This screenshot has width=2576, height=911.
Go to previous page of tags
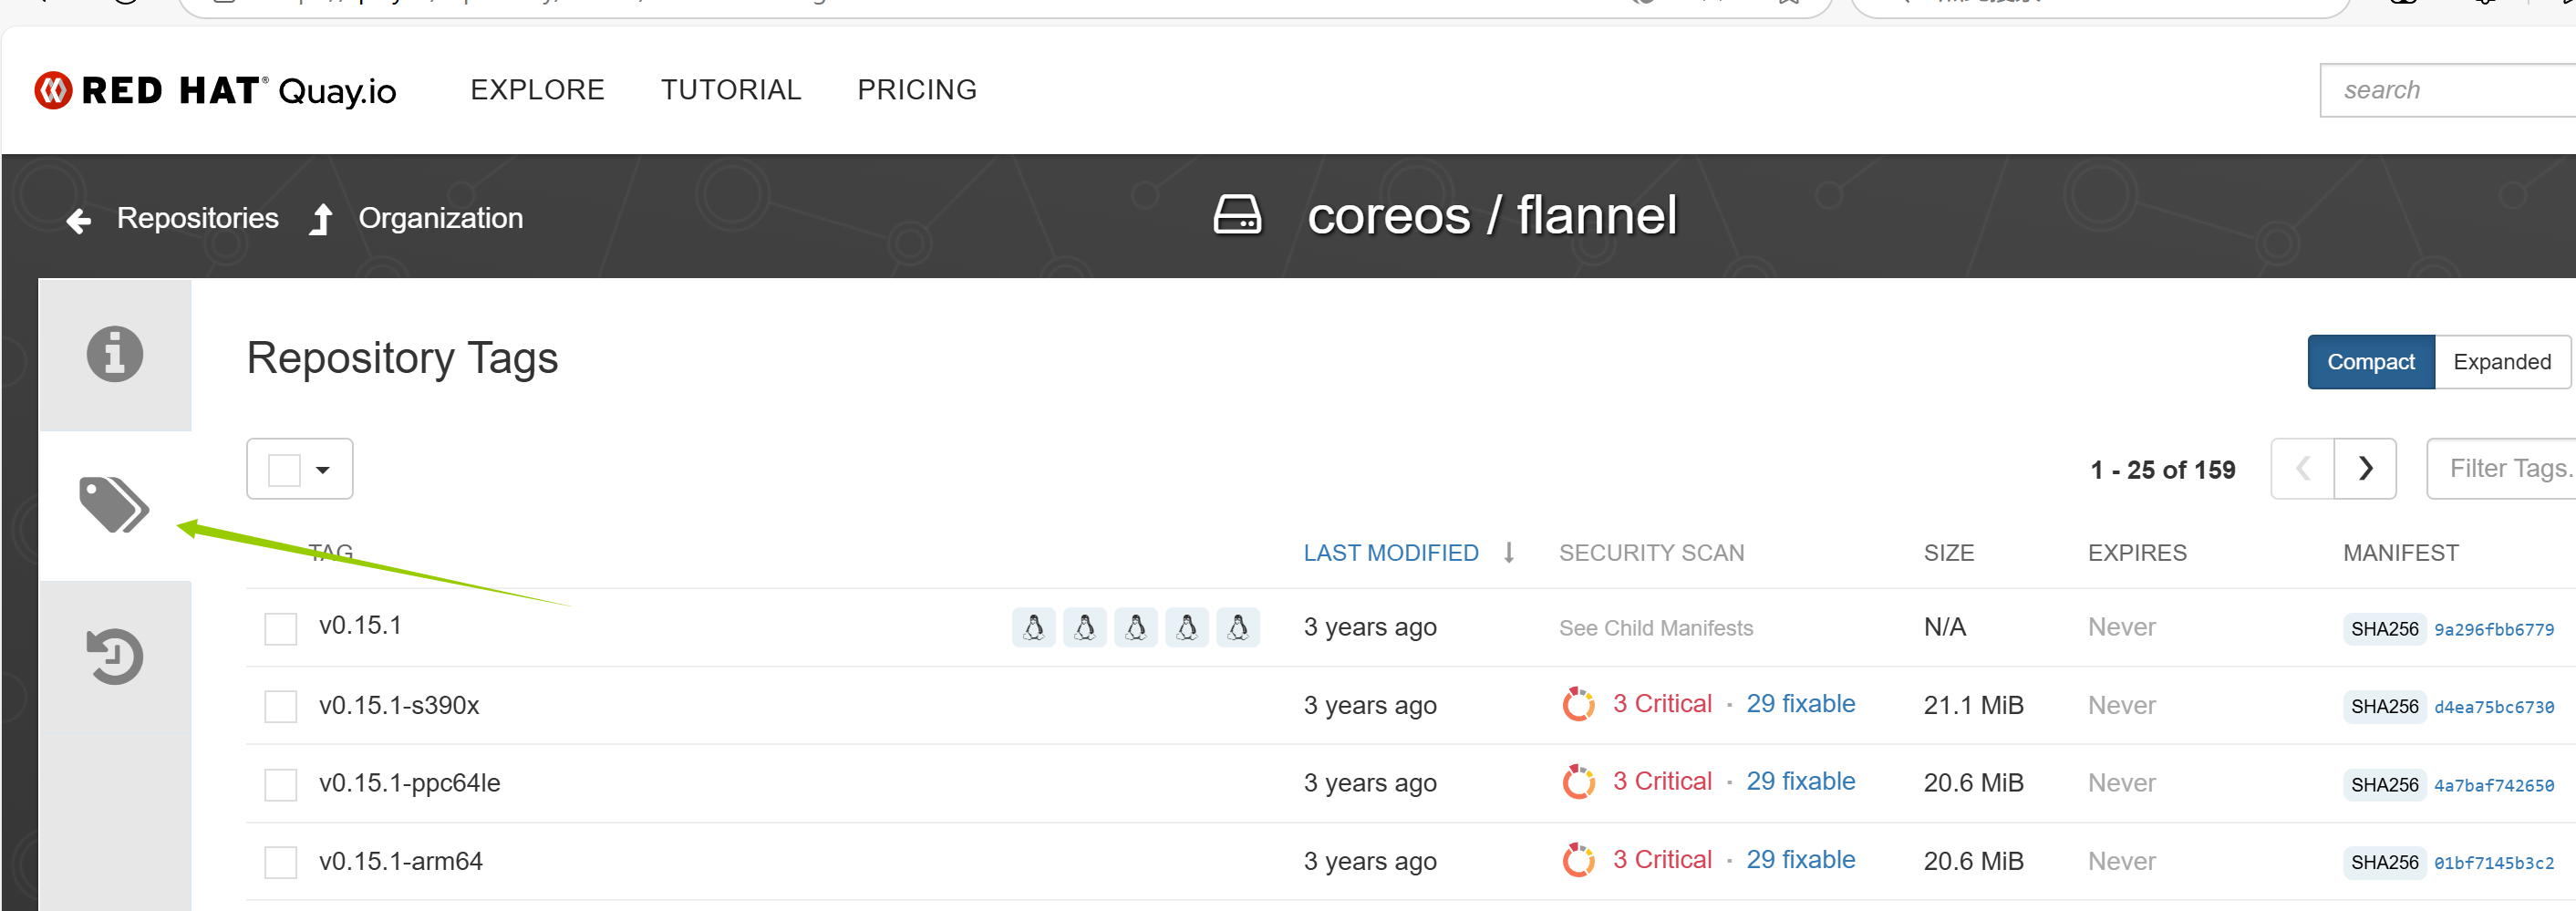(2303, 468)
